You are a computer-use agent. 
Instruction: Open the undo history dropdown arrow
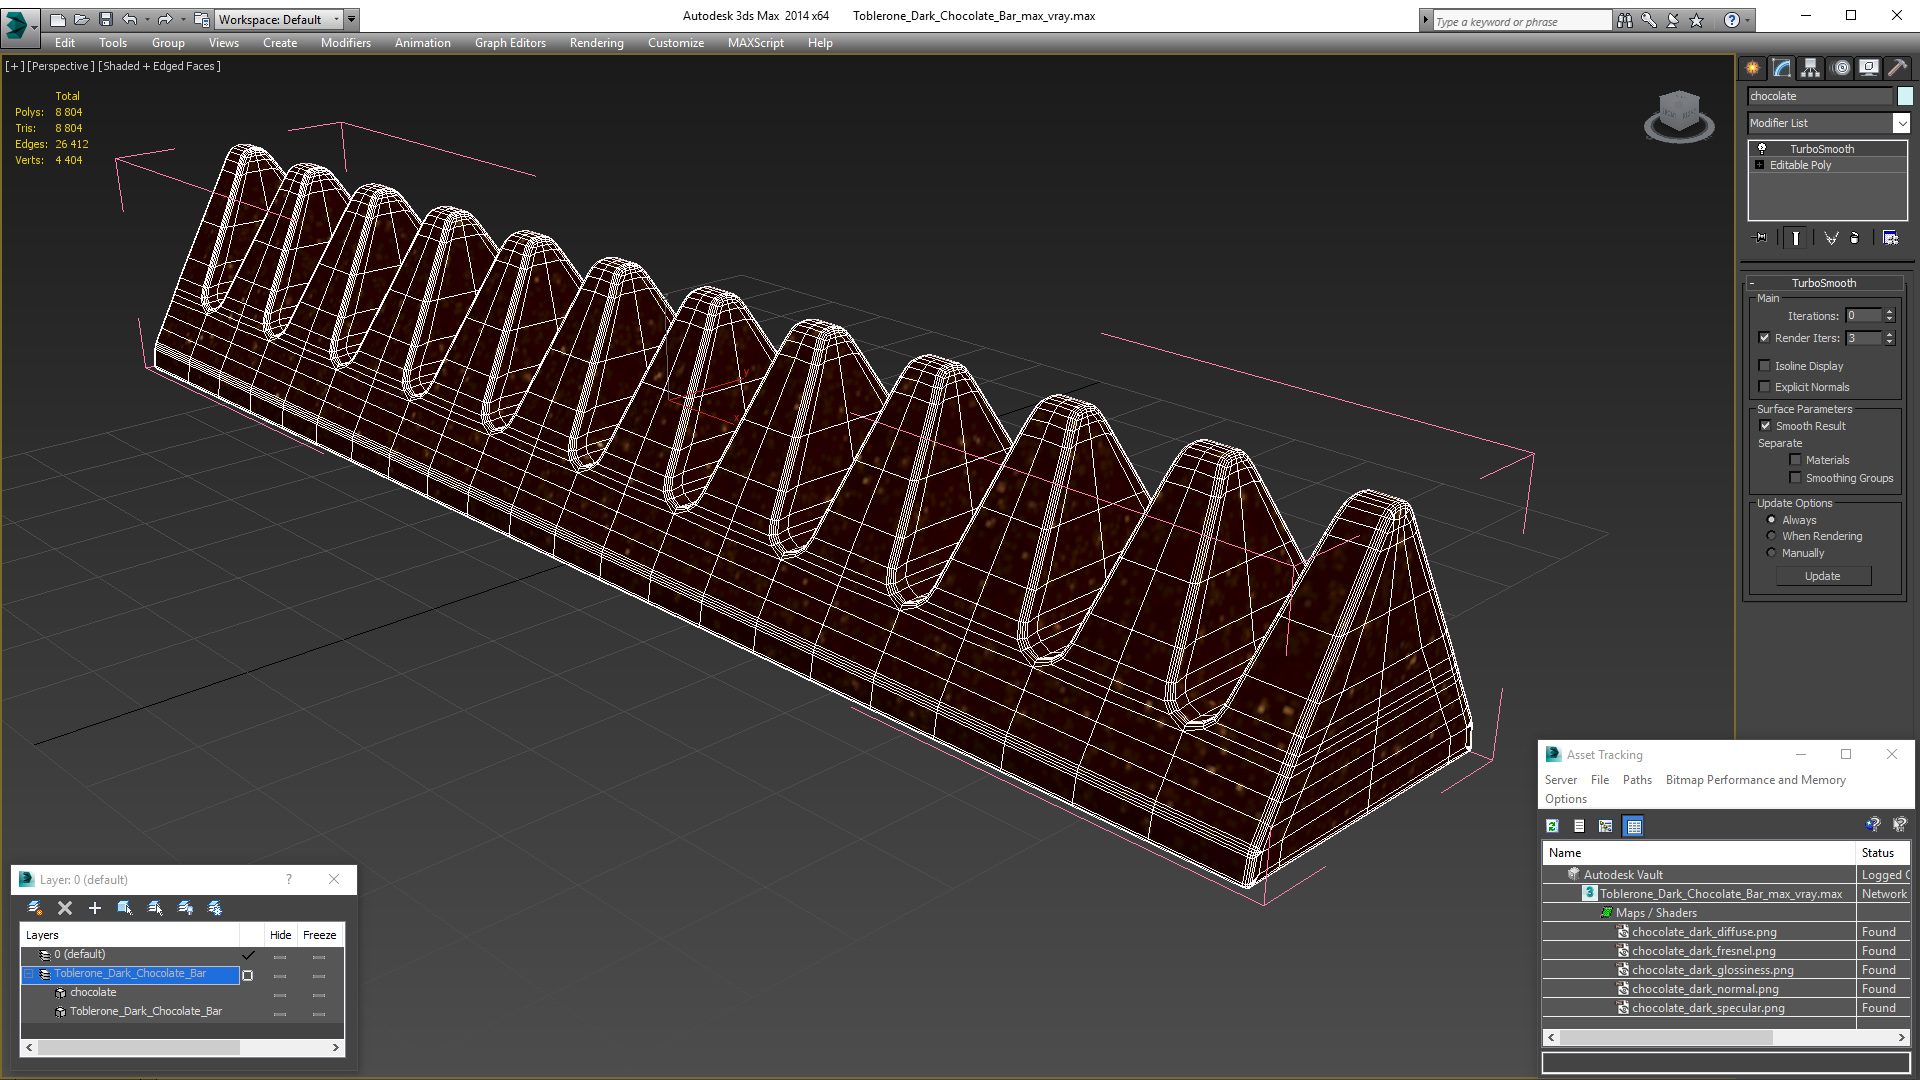[147, 19]
